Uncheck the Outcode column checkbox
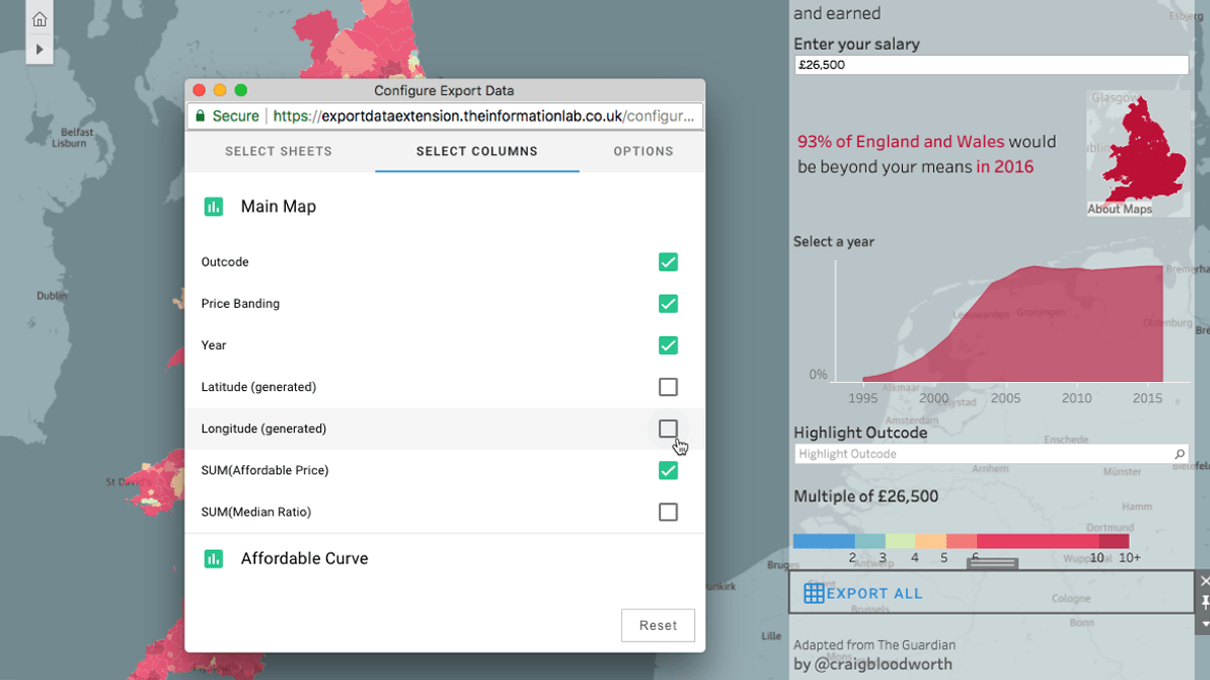This screenshot has height=680, width=1210. 668,262
